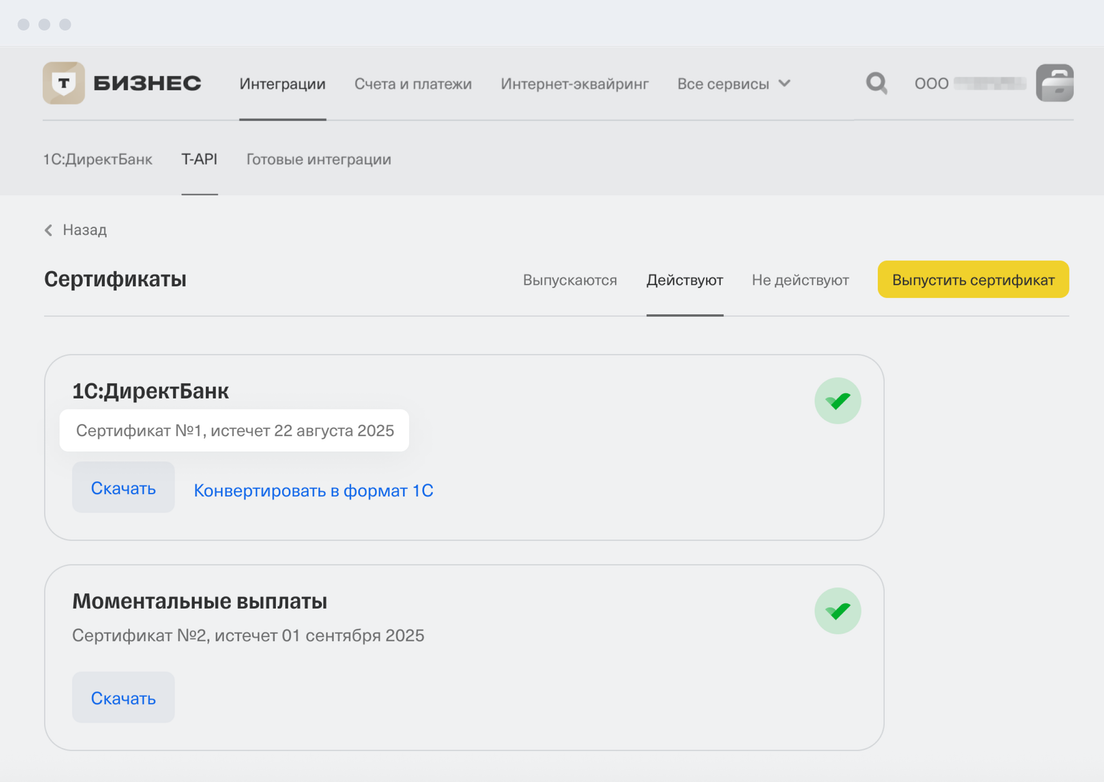The height and width of the screenshot is (782, 1104).
Task: Open search with the magnifier icon
Action: (876, 83)
